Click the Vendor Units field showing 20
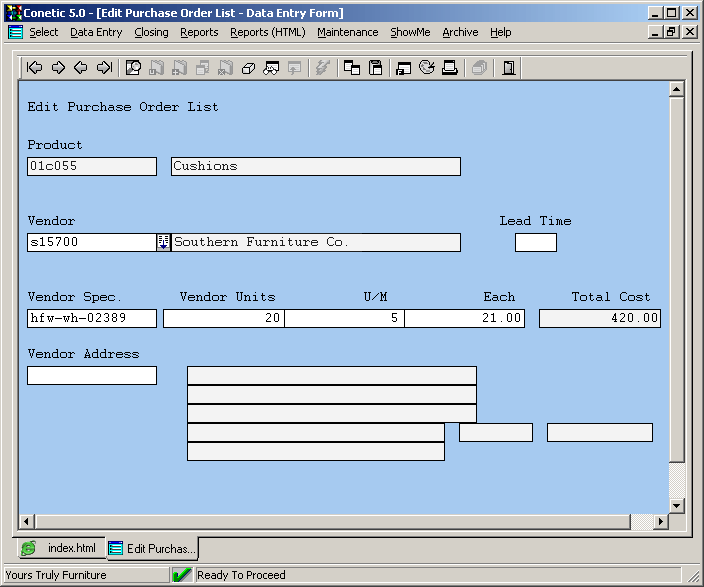Image resolution: width=704 pixels, height=587 pixels. [223, 318]
